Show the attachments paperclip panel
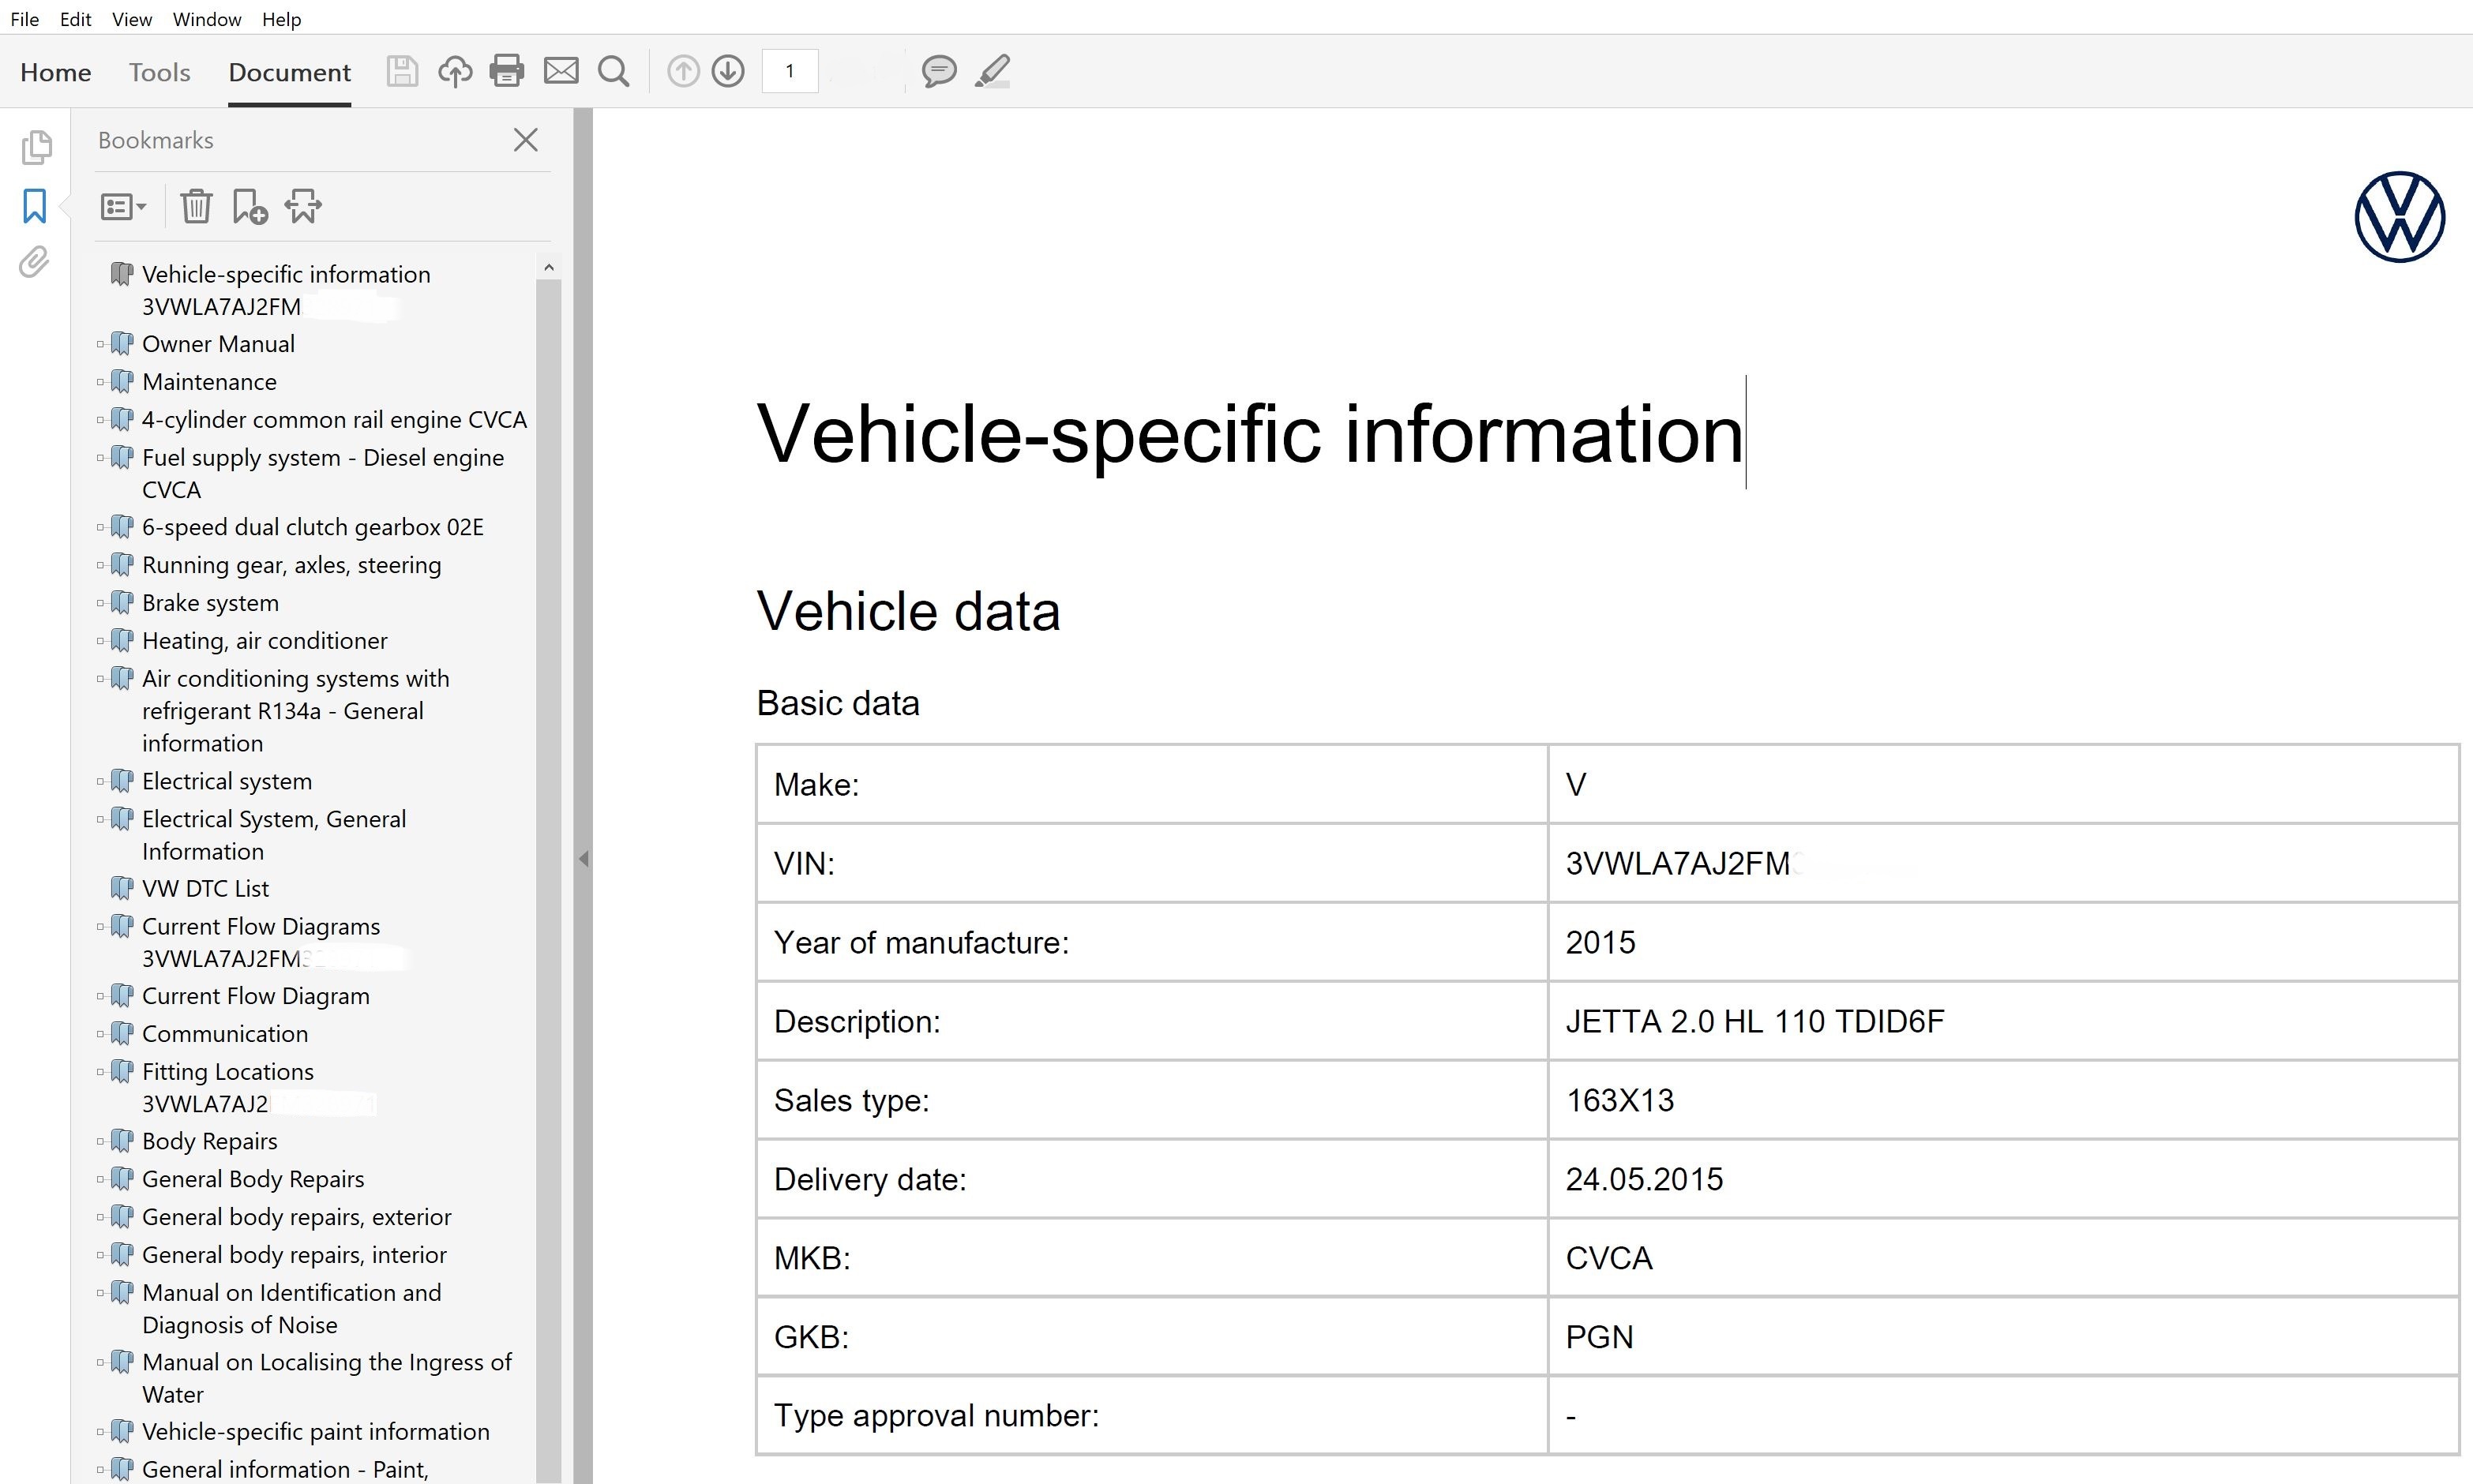Viewport: 2473px width, 1484px height. 34,263
